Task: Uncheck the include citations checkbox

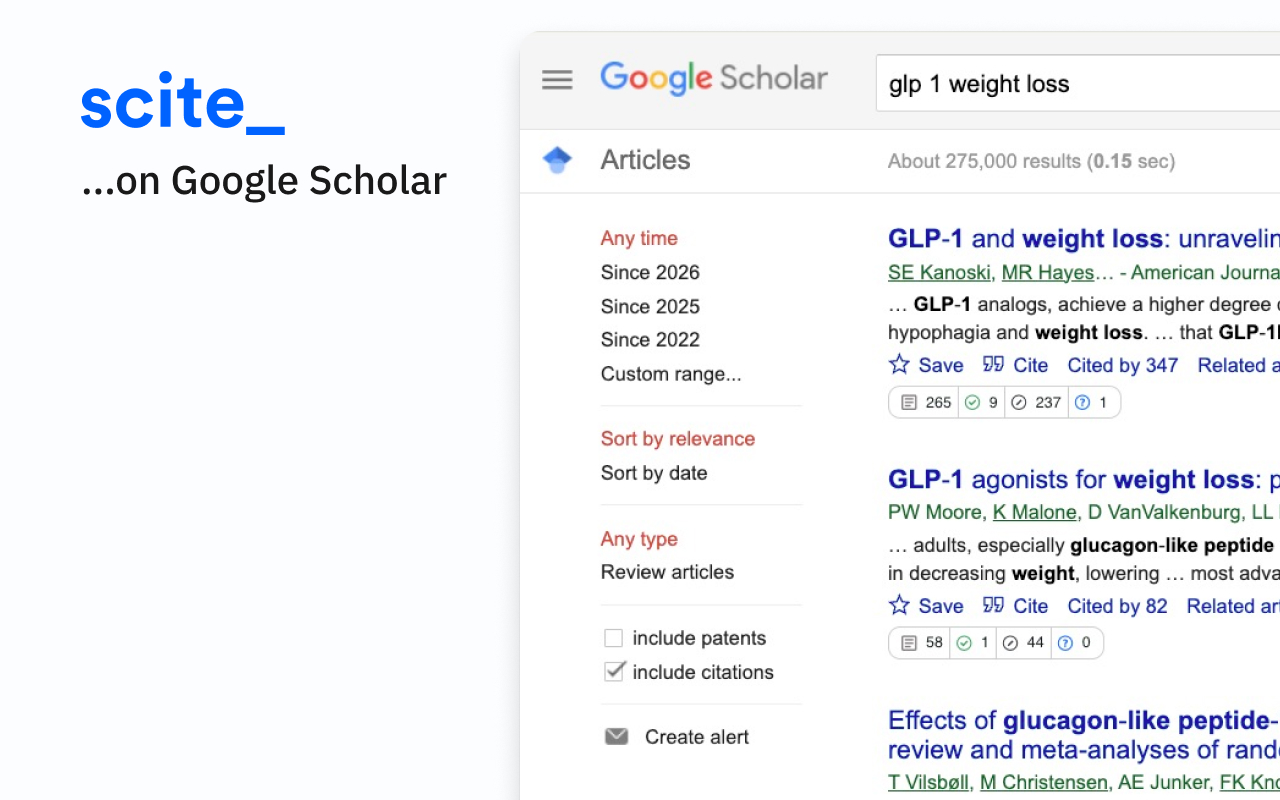Action: point(614,672)
